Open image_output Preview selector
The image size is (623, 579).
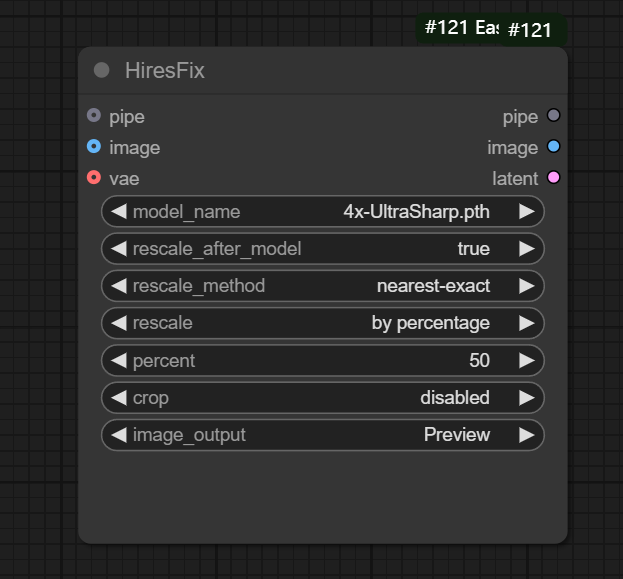[456, 434]
